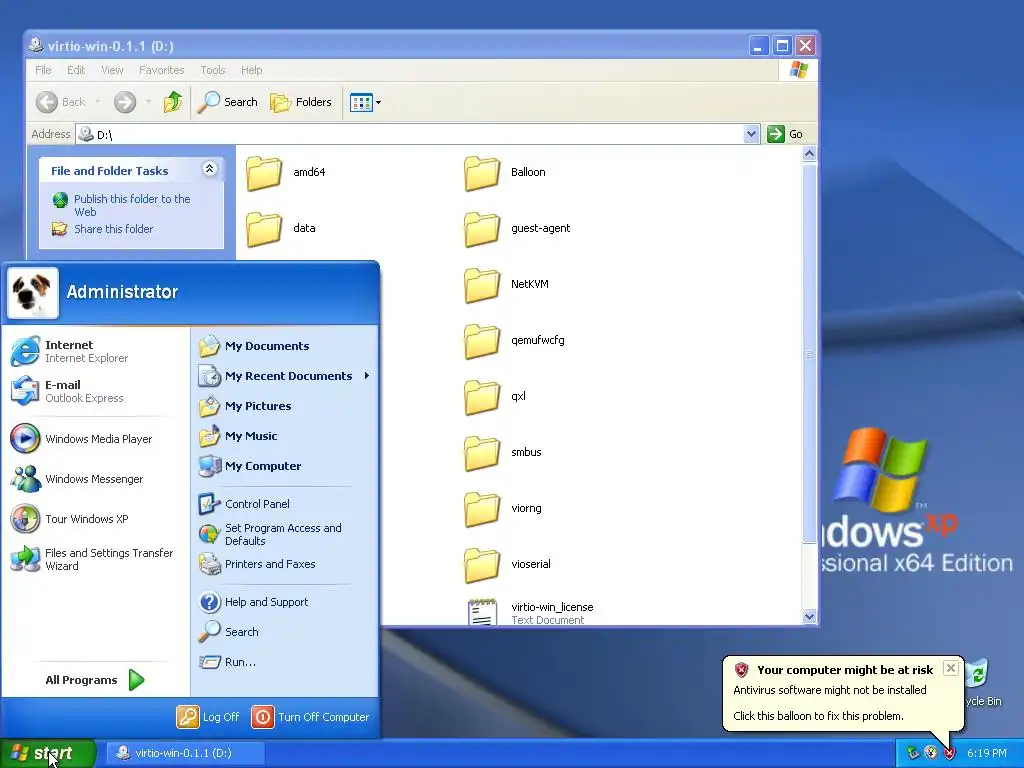Click the Start button
1024x768 pixels.
click(47, 753)
